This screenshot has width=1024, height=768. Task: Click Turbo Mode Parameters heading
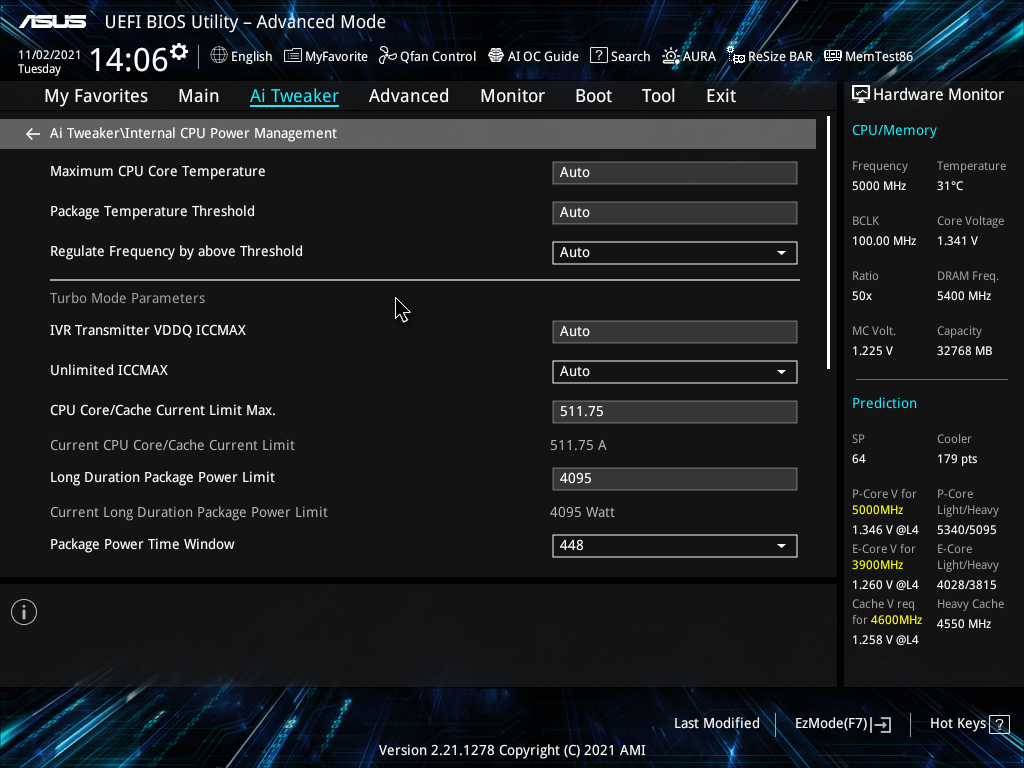point(127,298)
